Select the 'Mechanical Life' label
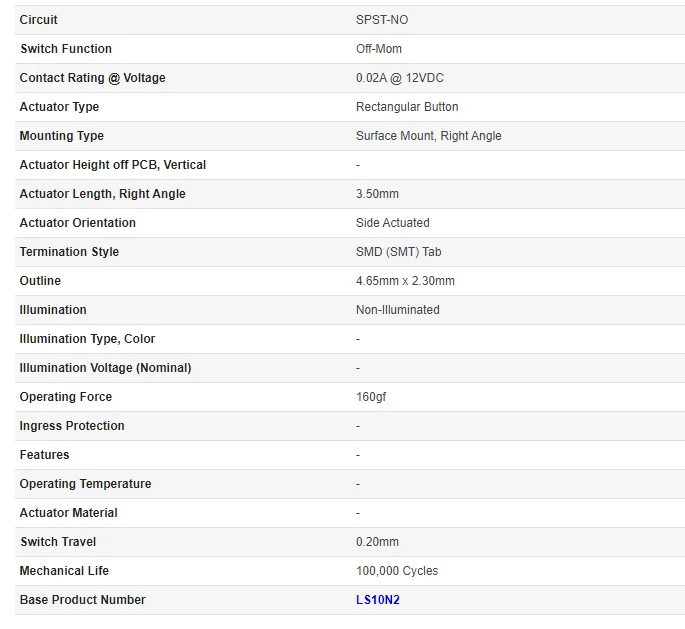685x629 pixels. pyautogui.click(x=64, y=571)
